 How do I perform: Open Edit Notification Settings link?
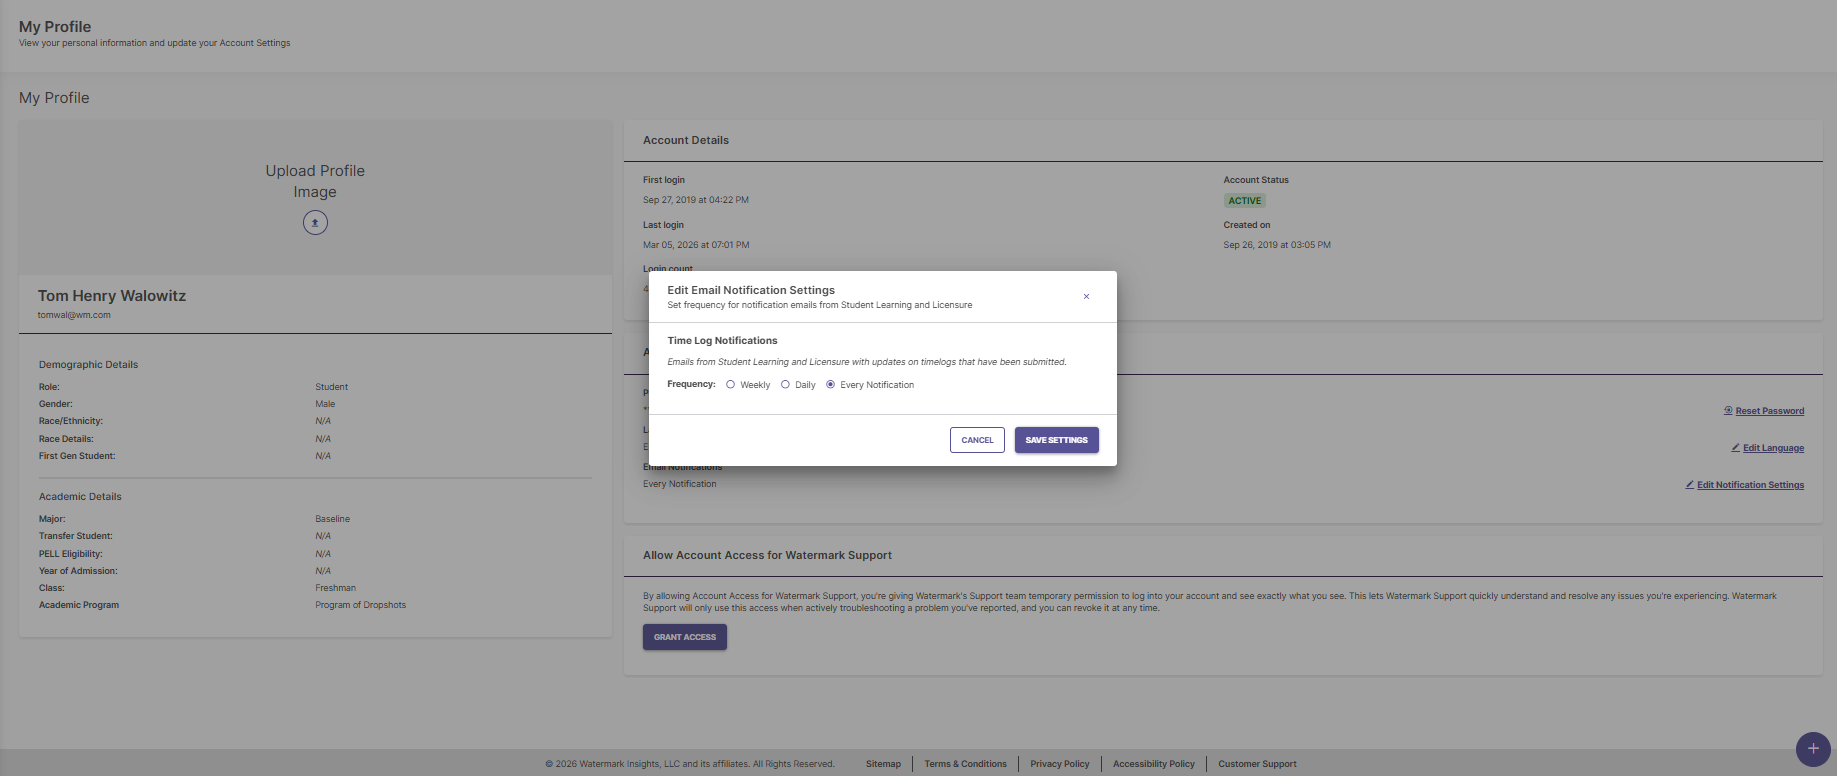1745,485
